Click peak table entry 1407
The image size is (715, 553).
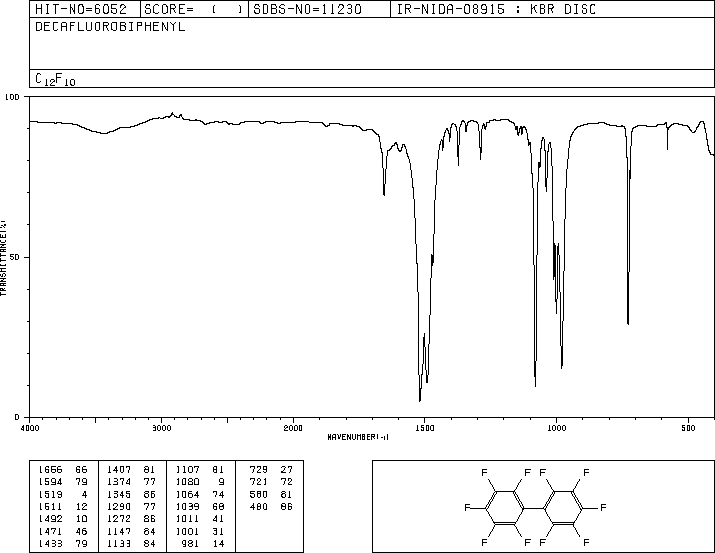tap(119, 470)
